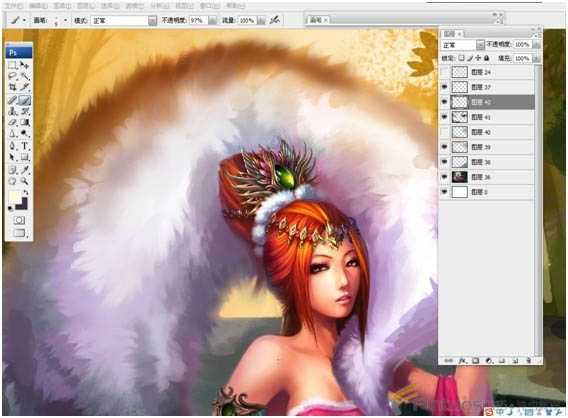Open the brush mode 正常 dropdown in options bar
568x418 pixels.
point(153,21)
